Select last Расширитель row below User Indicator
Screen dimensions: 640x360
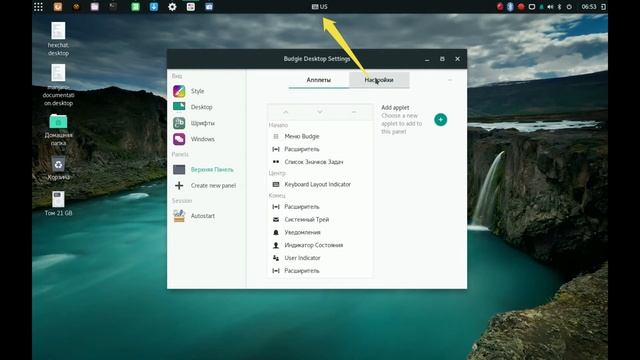pyautogui.click(x=320, y=271)
